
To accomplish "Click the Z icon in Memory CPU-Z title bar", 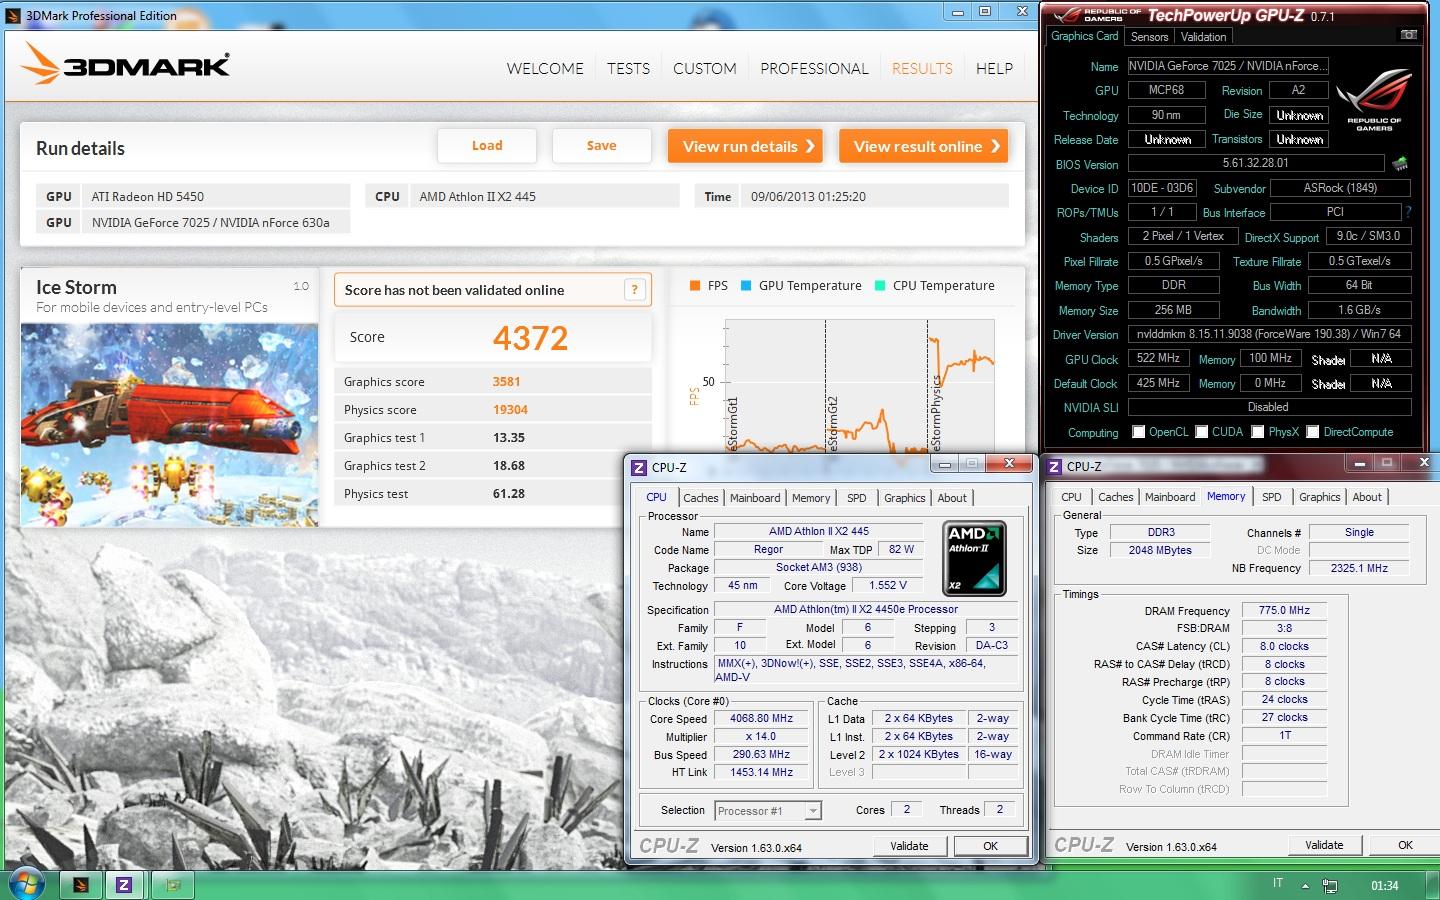I will (x=1054, y=466).
